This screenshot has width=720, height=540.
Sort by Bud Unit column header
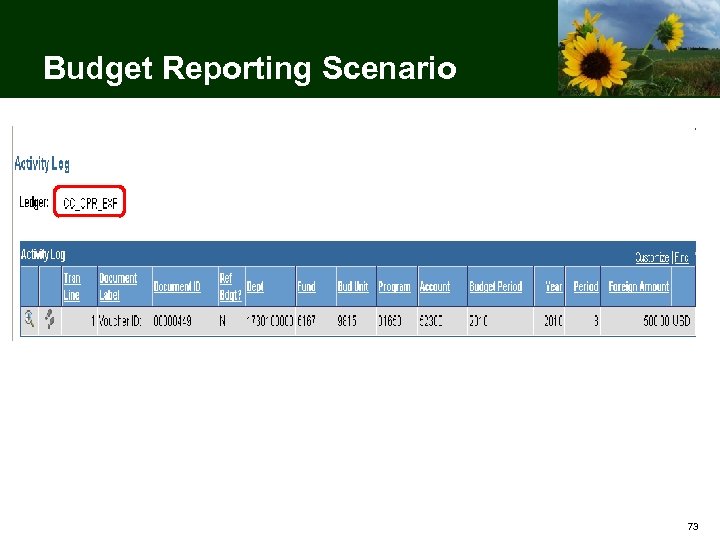[353, 287]
